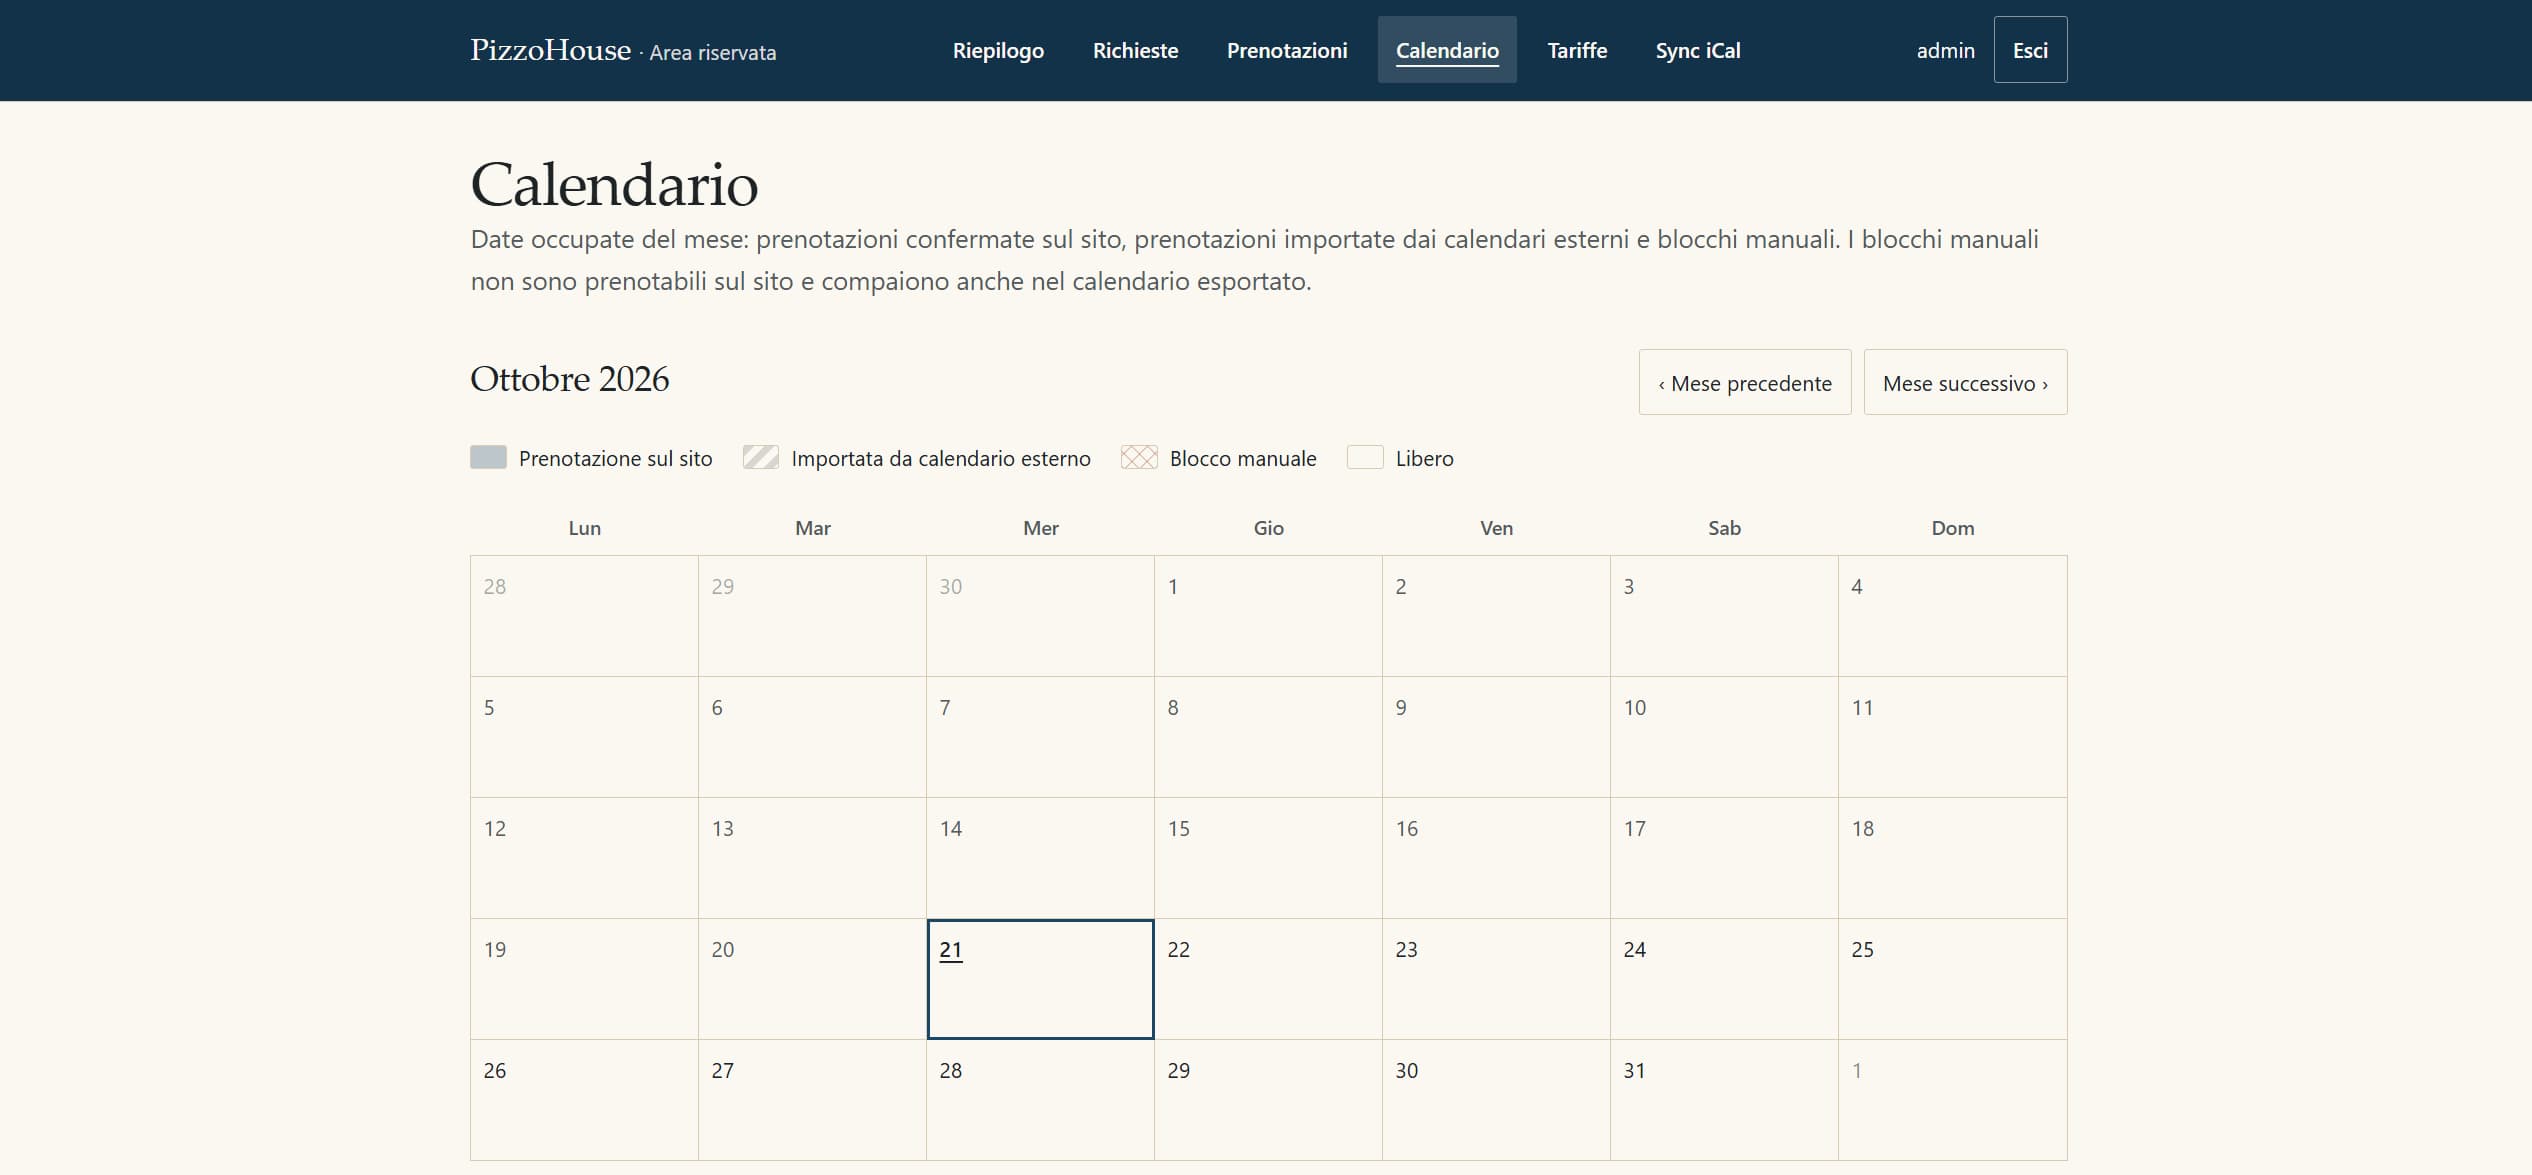Select day 5 October cell

585,737
